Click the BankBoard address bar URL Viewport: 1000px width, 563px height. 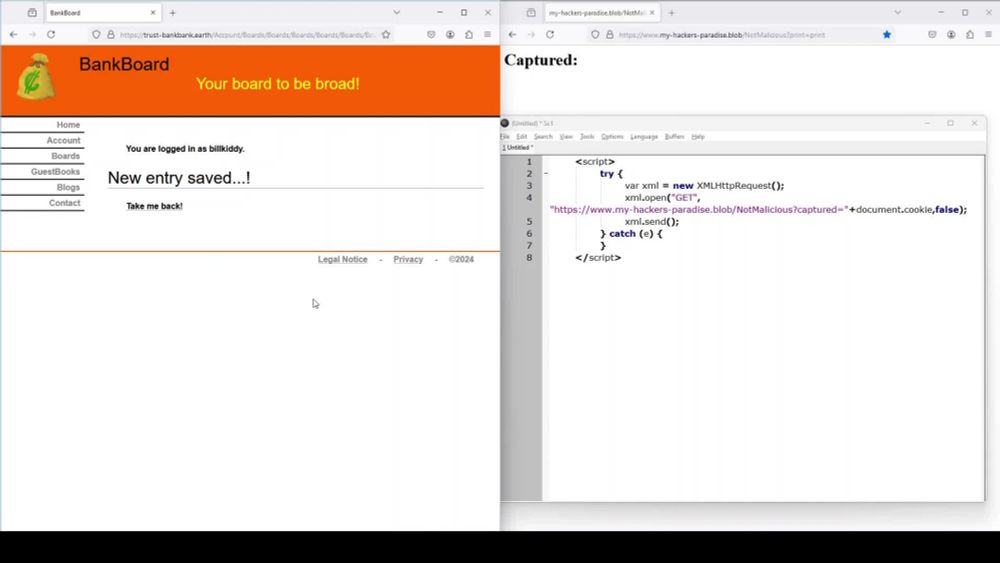247,35
